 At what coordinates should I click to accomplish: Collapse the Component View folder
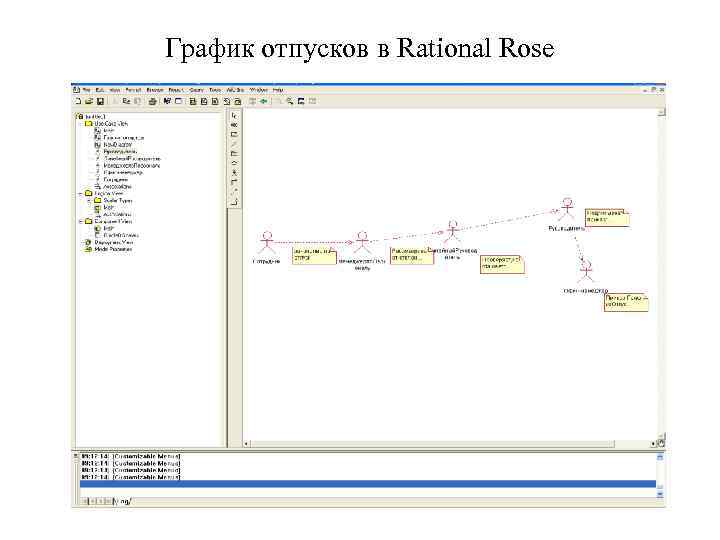[81, 221]
